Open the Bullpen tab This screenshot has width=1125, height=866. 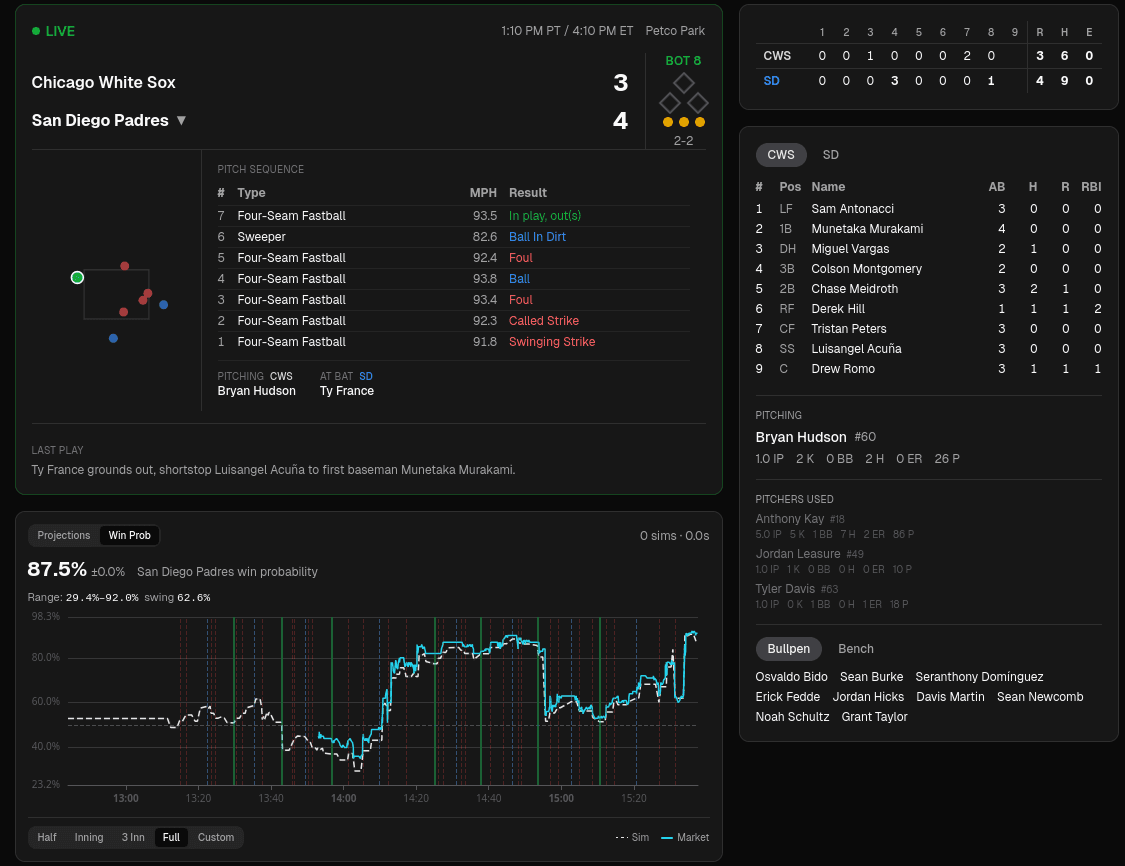coord(789,649)
